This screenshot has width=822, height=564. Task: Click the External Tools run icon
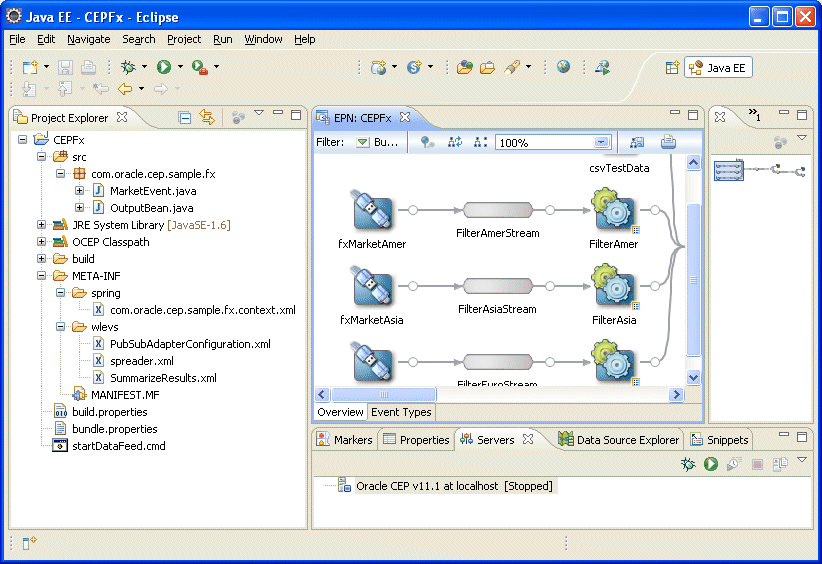coord(200,67)
